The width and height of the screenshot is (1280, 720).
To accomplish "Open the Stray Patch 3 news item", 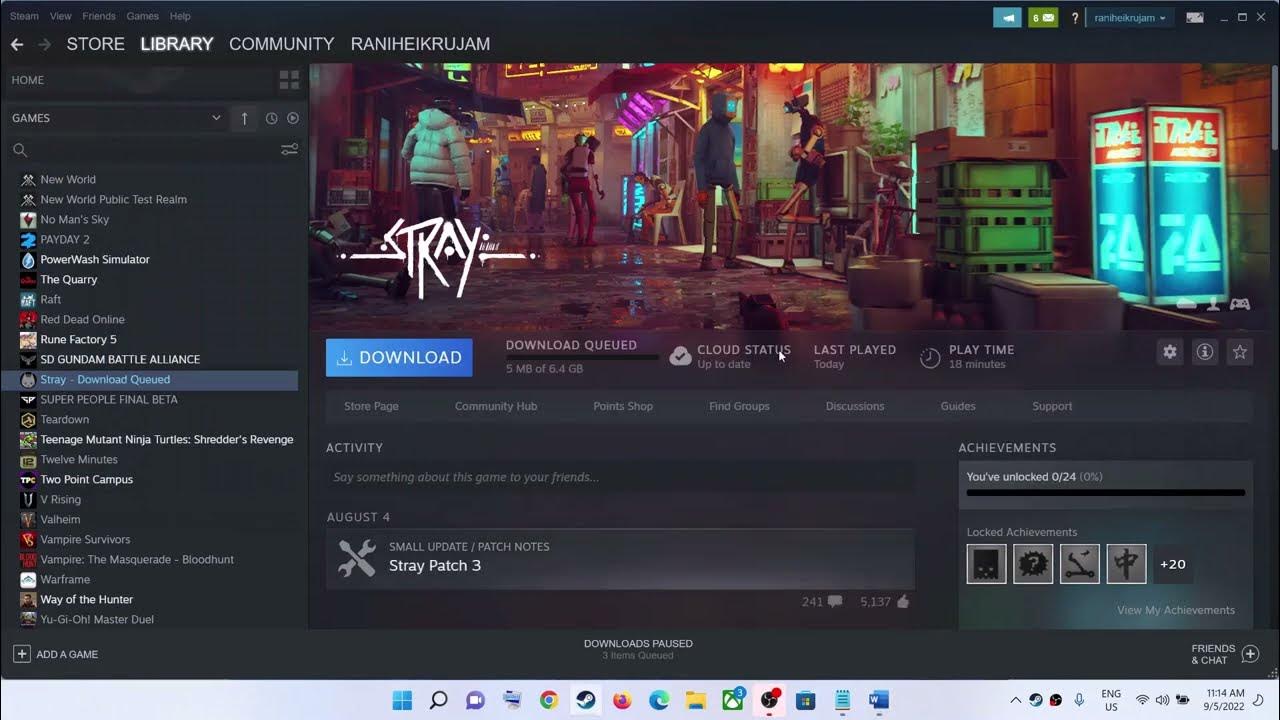I will click(620, 558).
